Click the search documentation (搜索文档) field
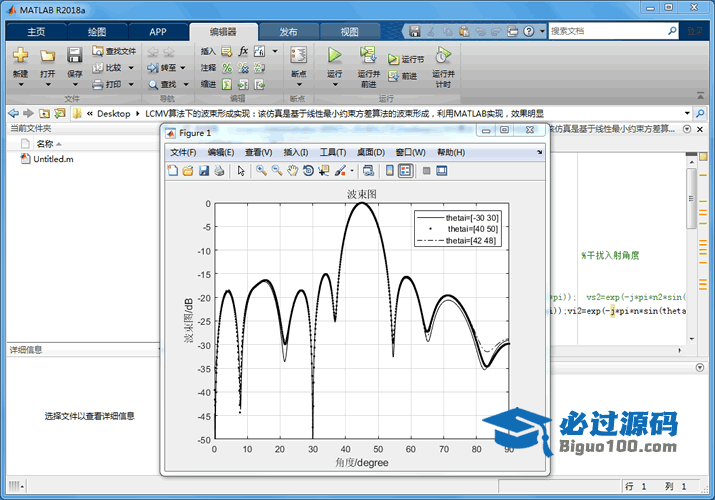Screen dimensions: 715x500 (608, 31)
